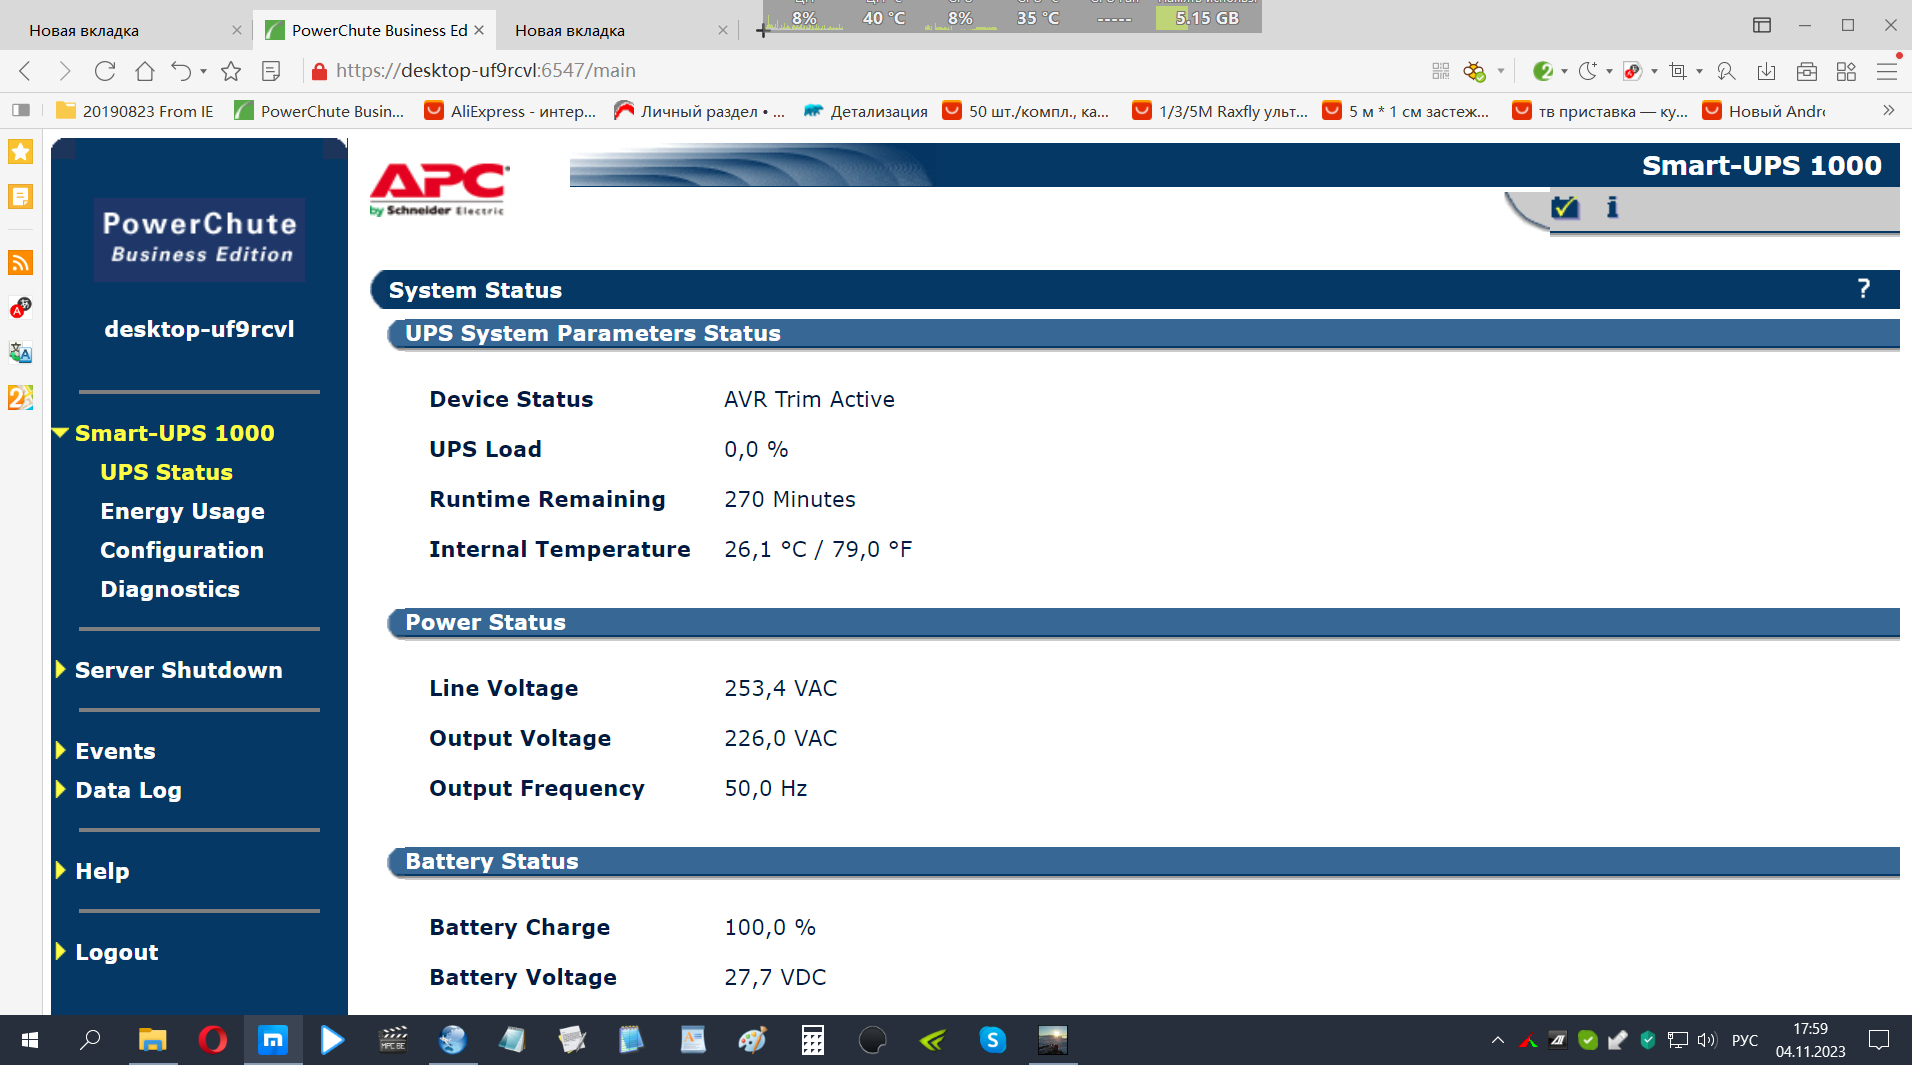Screen dimensions: 1912x1065
Task: Go back to the previous page
Action: (26, 71)
